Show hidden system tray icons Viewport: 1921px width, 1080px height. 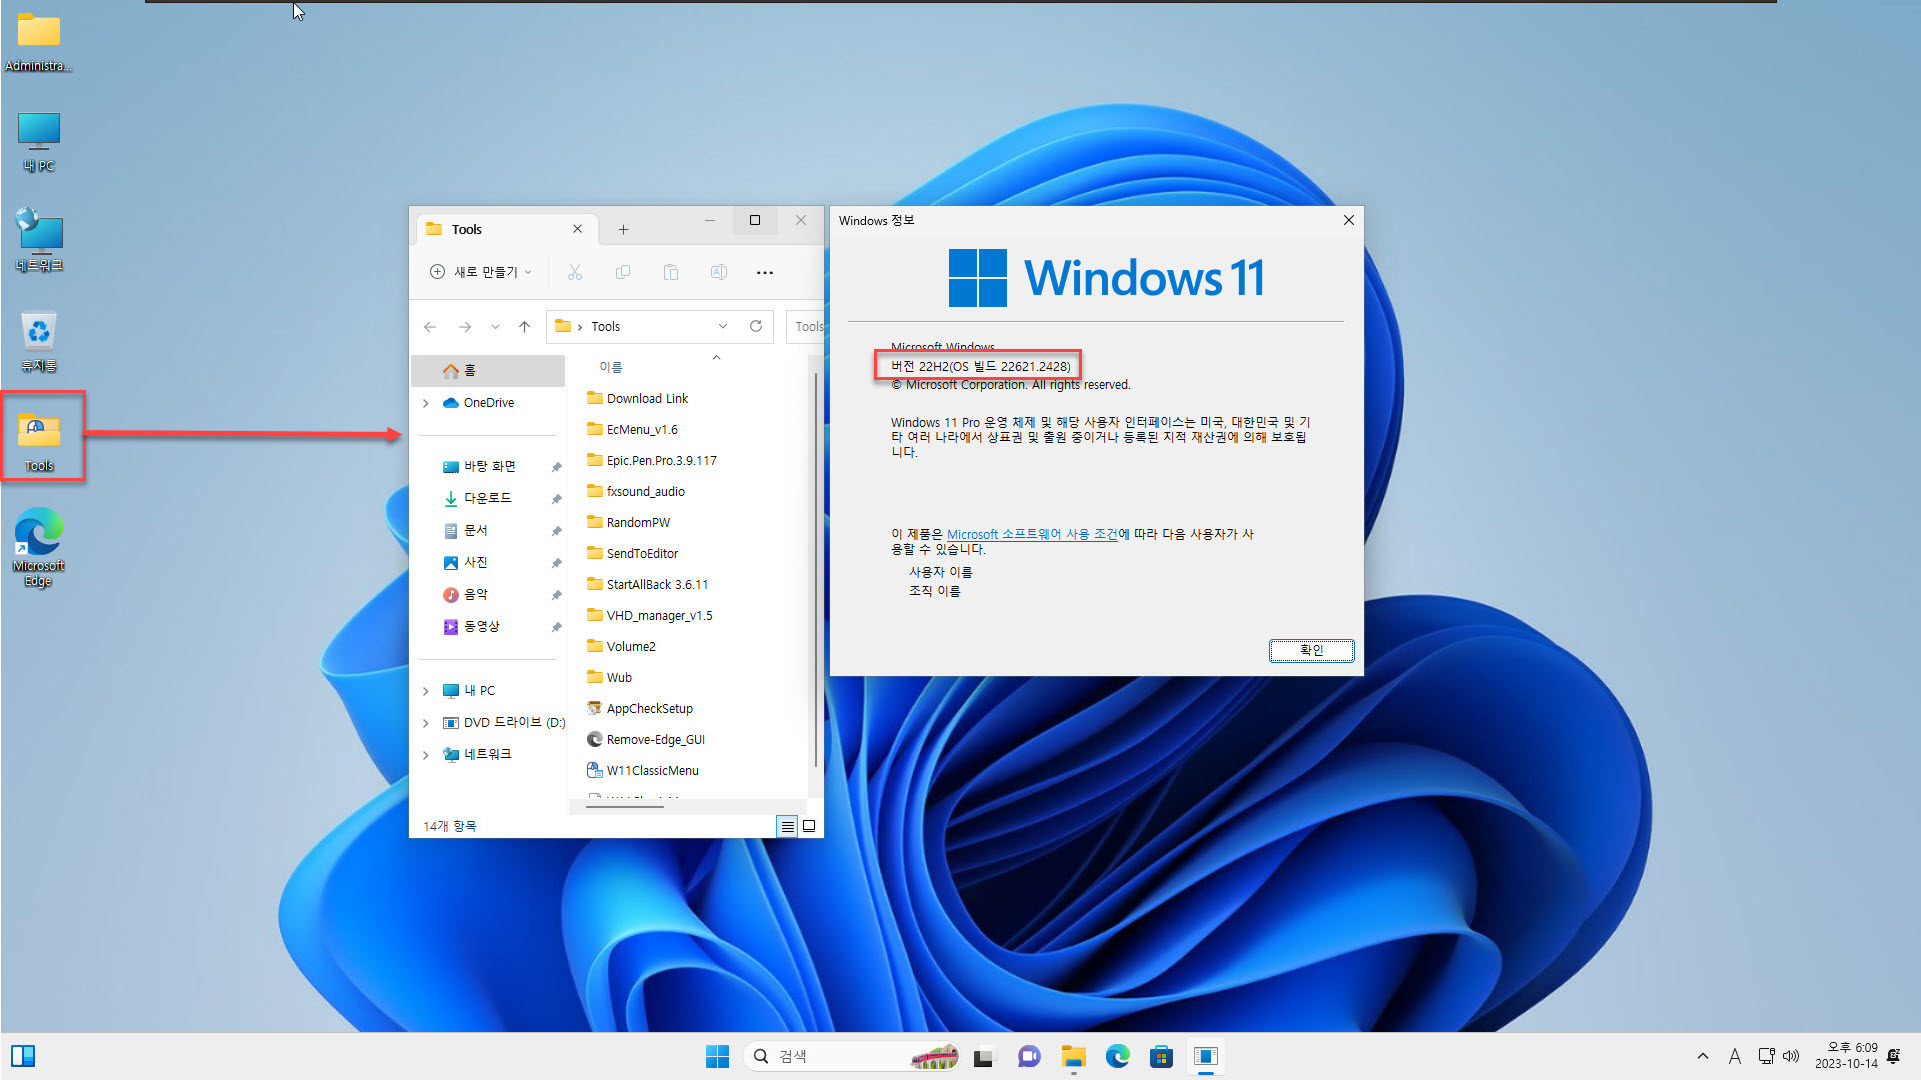pyautogui.click(x=1702, y=1056)
